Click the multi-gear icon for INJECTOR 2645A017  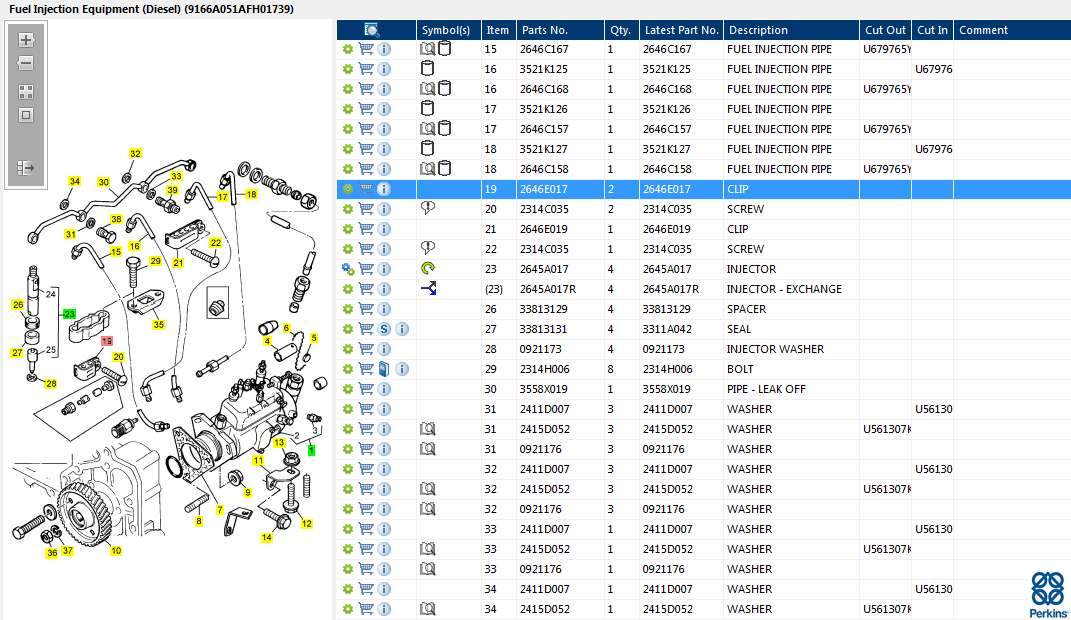click(348, 269)
